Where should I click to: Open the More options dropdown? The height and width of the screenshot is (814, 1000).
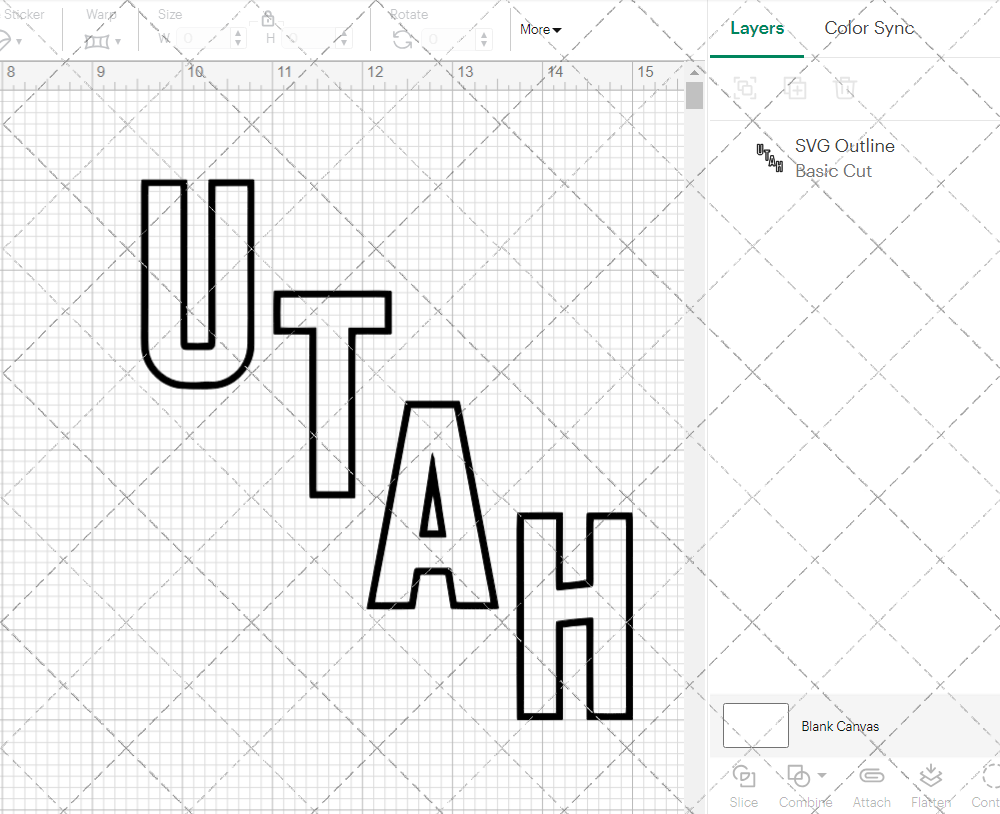540,29
